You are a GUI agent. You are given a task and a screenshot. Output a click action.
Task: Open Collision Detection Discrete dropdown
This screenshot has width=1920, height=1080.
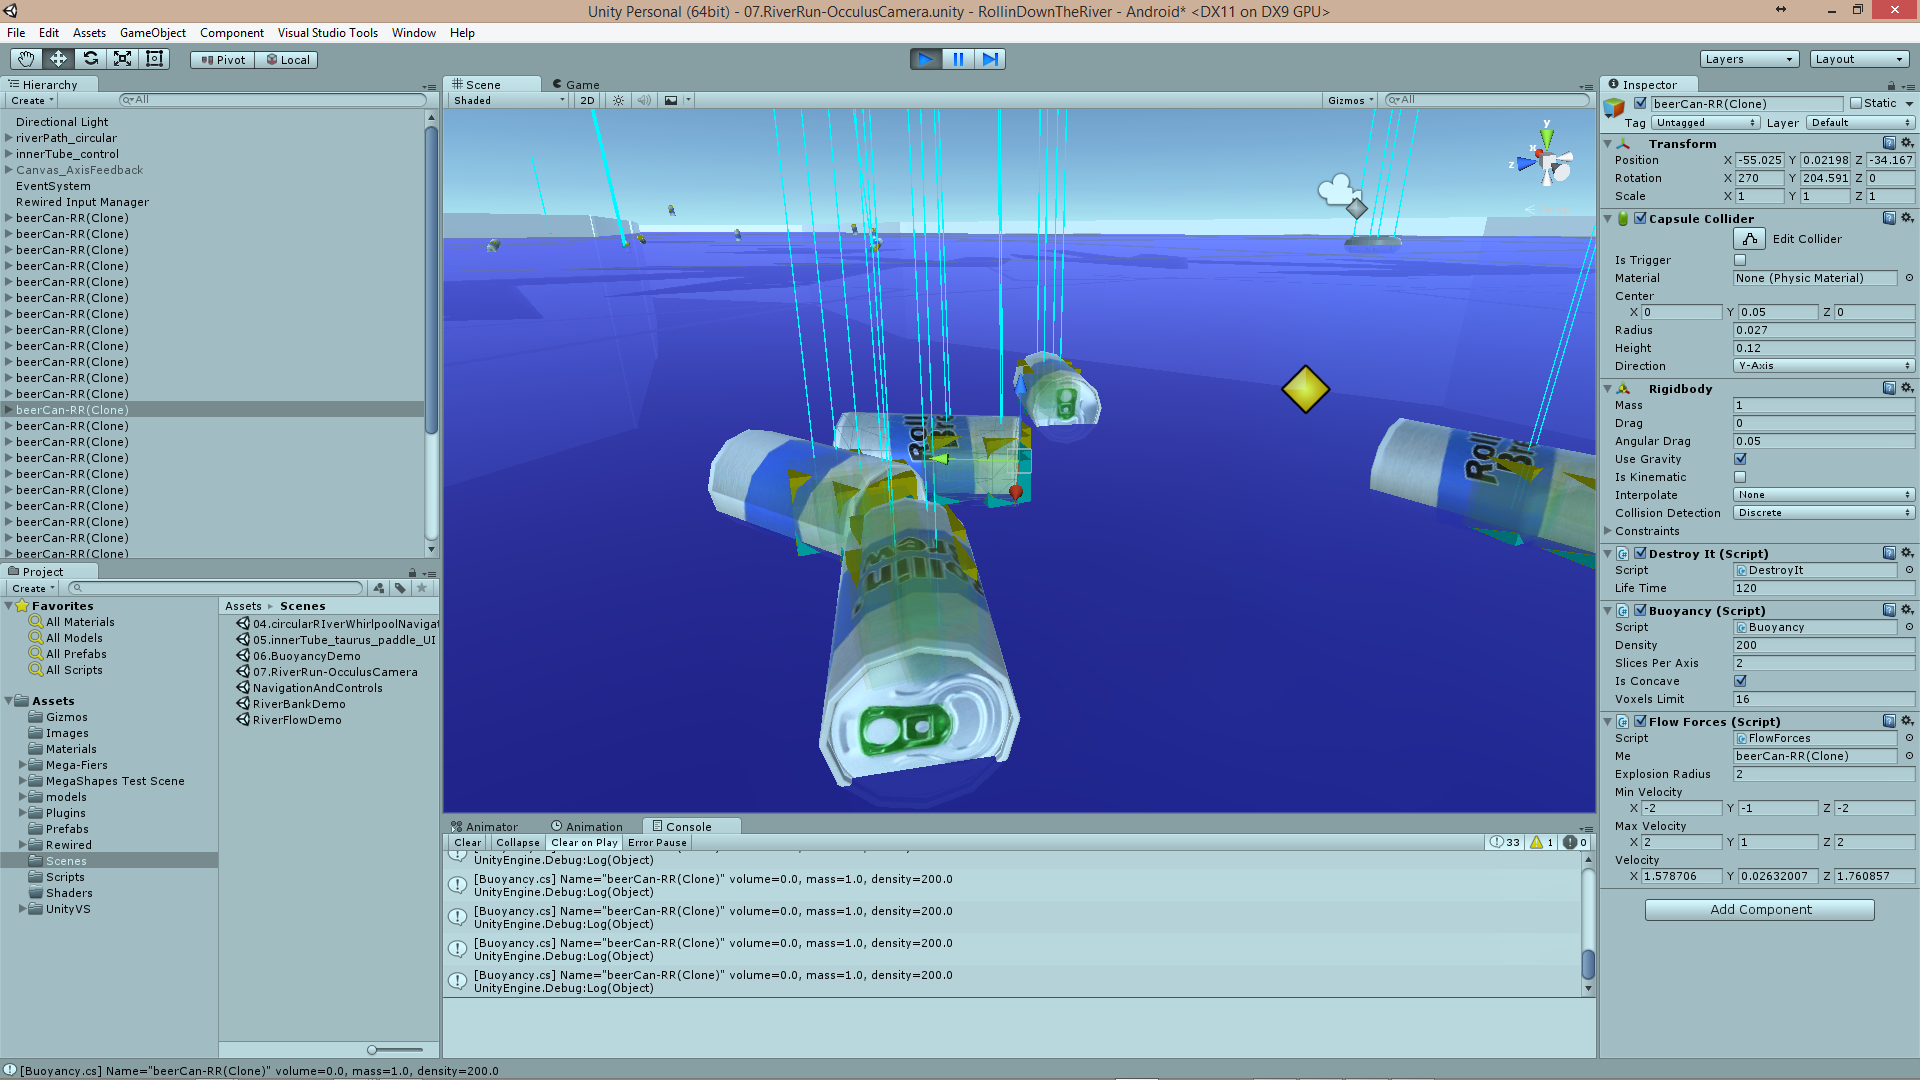pyautogui.click(x=1822, y=513)
